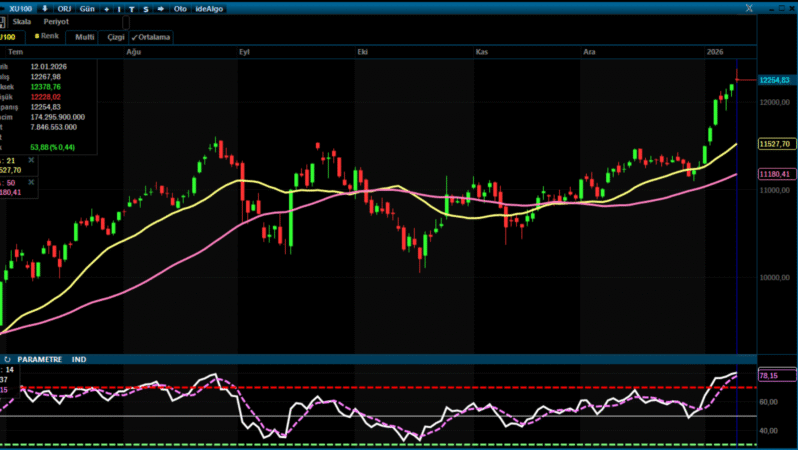Image resolution: width=798 pixels, height=450 pixels.
Task: Toggle the Oto auto-scale option
Action: pos(180,8)
